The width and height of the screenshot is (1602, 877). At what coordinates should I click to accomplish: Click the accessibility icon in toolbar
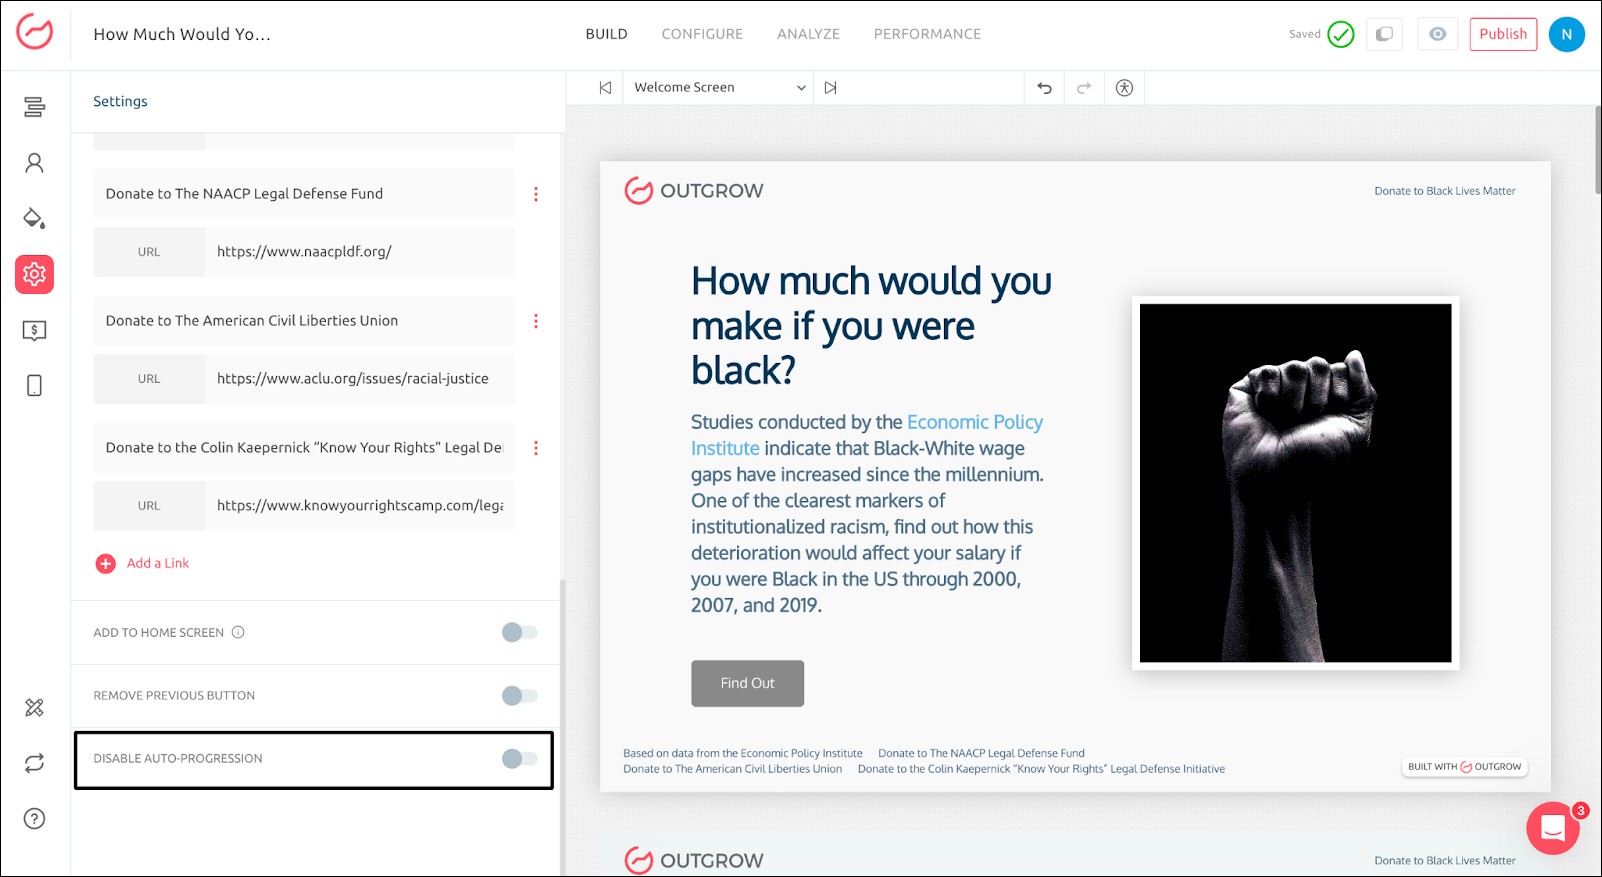pyautogui.click(x=1124, y=88)
